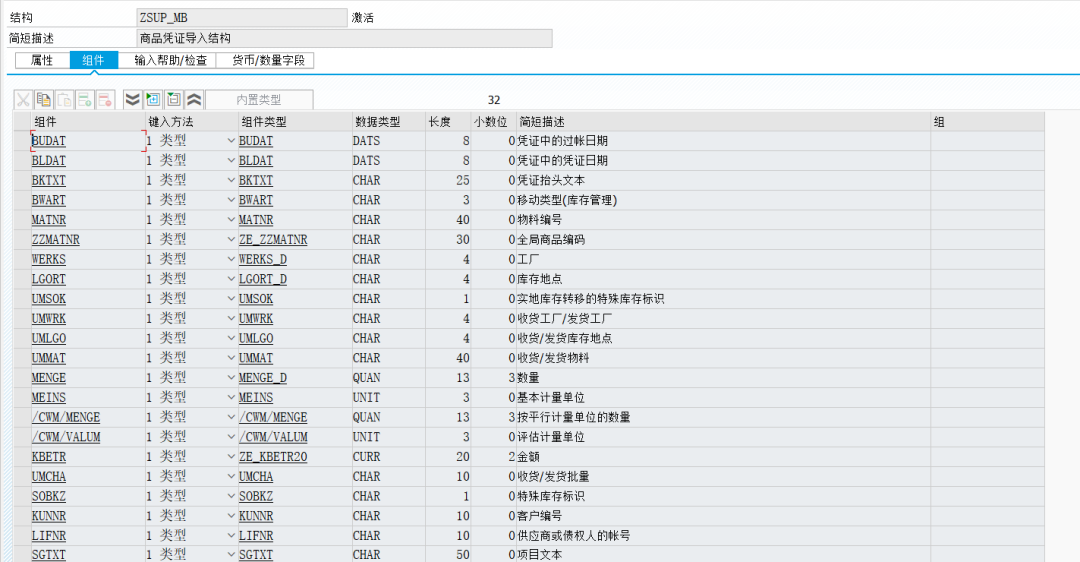Screen dimensions: 1080x562
Task: Select the 组件 tab
Action: [94, 61]
